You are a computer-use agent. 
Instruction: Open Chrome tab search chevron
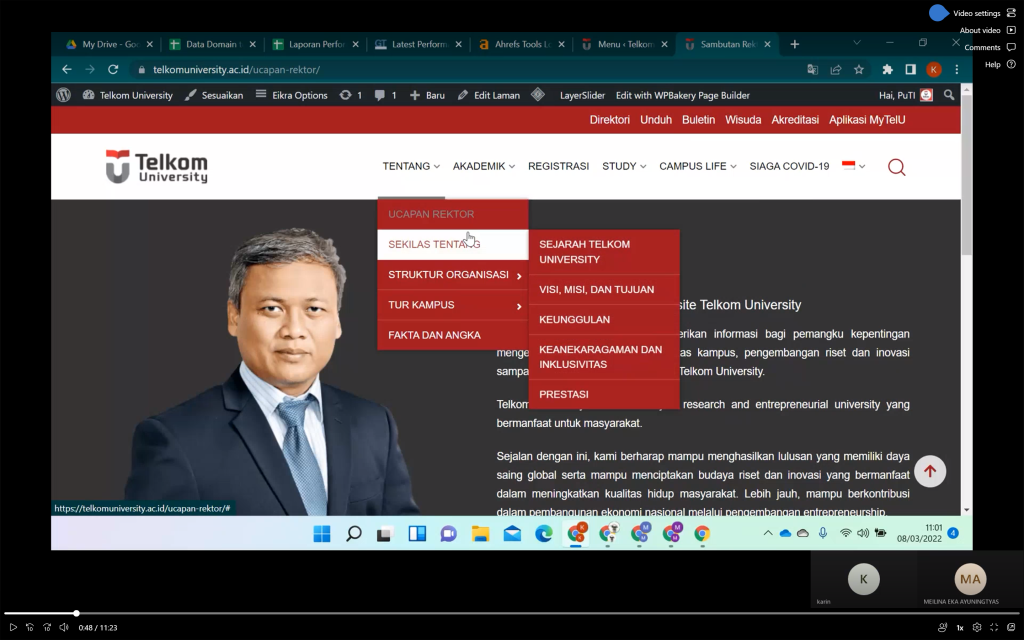(x=857, y=43)
